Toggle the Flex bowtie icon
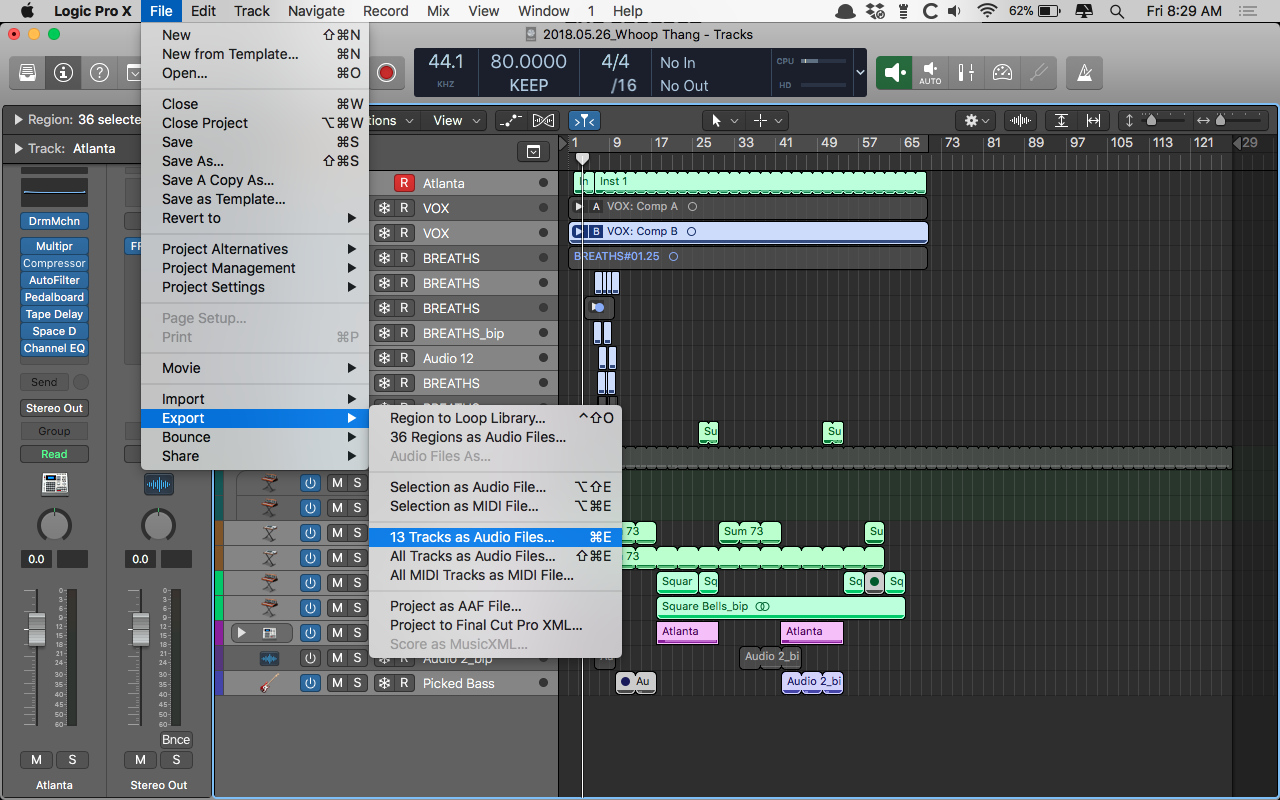This screenshot has width=1280, height=800. (x=543, y=120)
